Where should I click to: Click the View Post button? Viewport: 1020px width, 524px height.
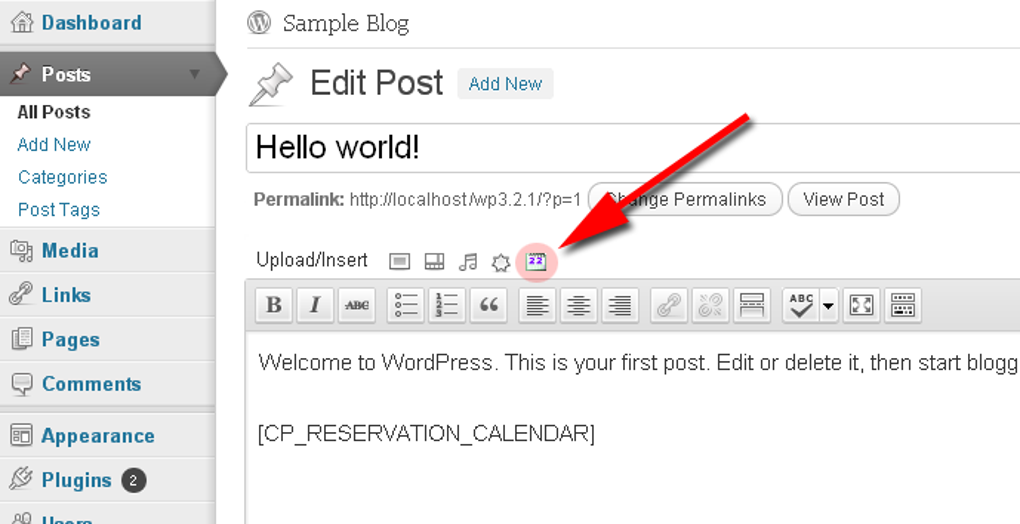coord(844,199)
